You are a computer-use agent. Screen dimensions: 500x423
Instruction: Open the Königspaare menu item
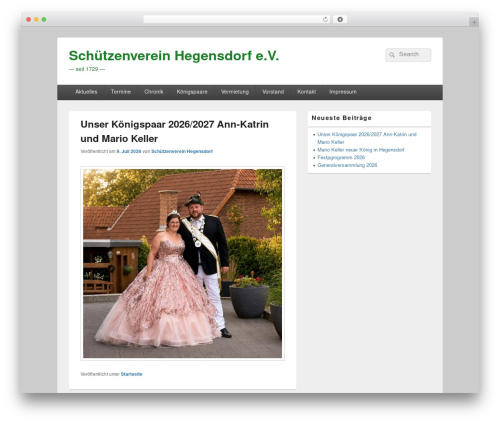click(x=192, y=92)
